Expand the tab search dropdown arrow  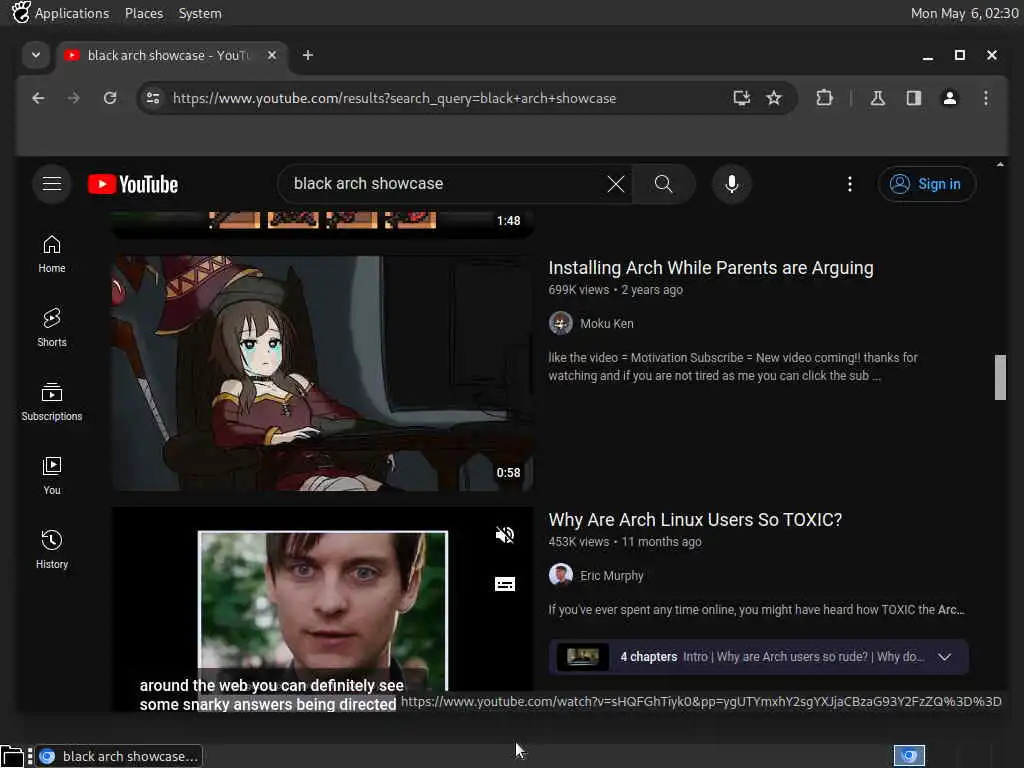click(x=36, y=56)
